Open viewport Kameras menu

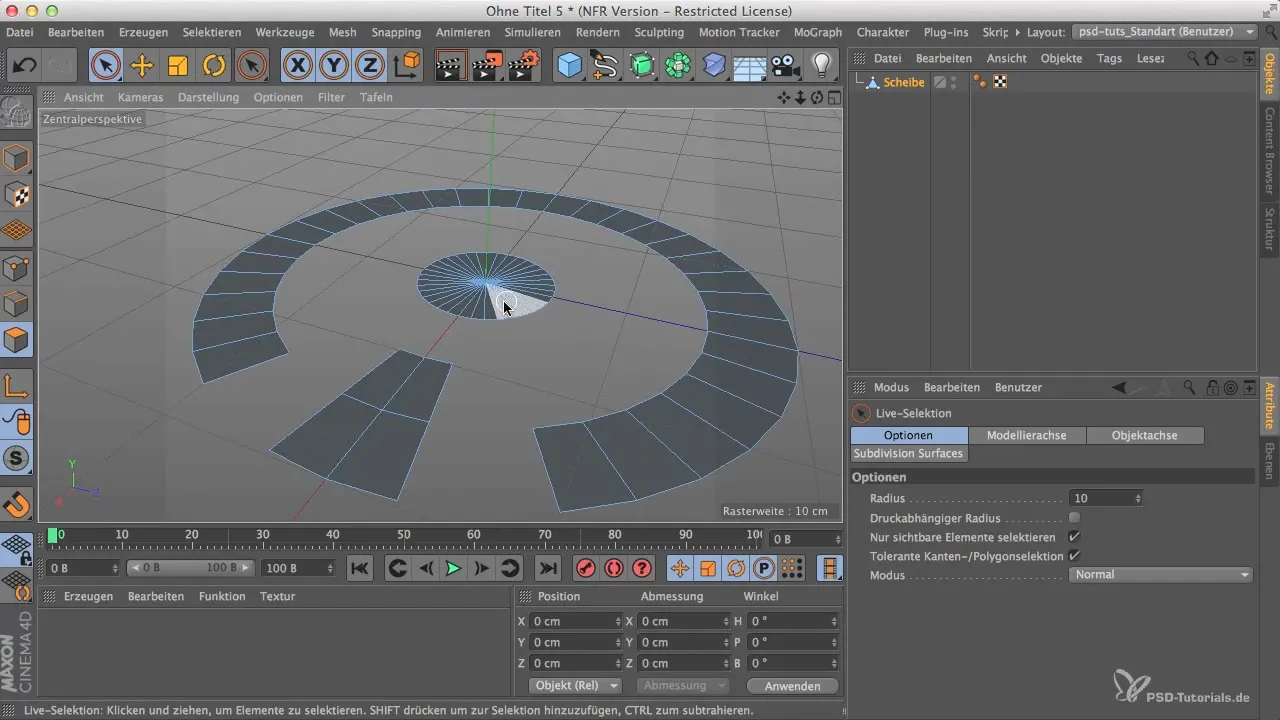pyautogui.click(x=140, y=97)
